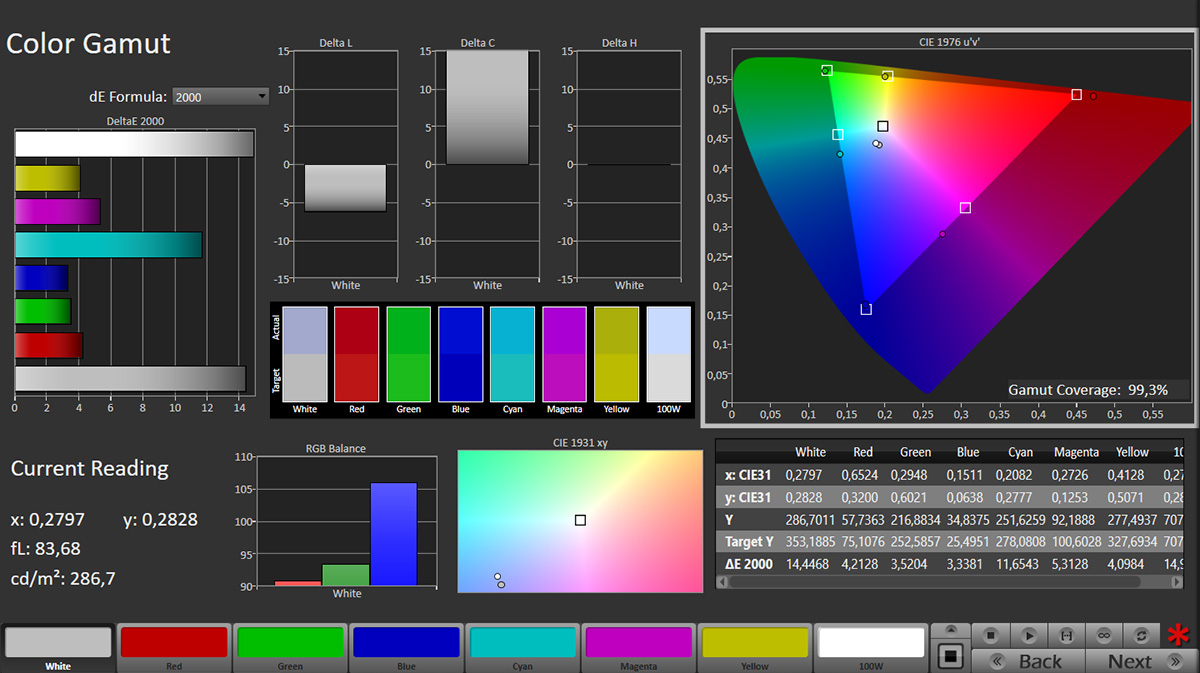Viewport: 1200px width, 673px height.
Task: Click the Red Actual/Target comparison swatch
Action: 356,354
